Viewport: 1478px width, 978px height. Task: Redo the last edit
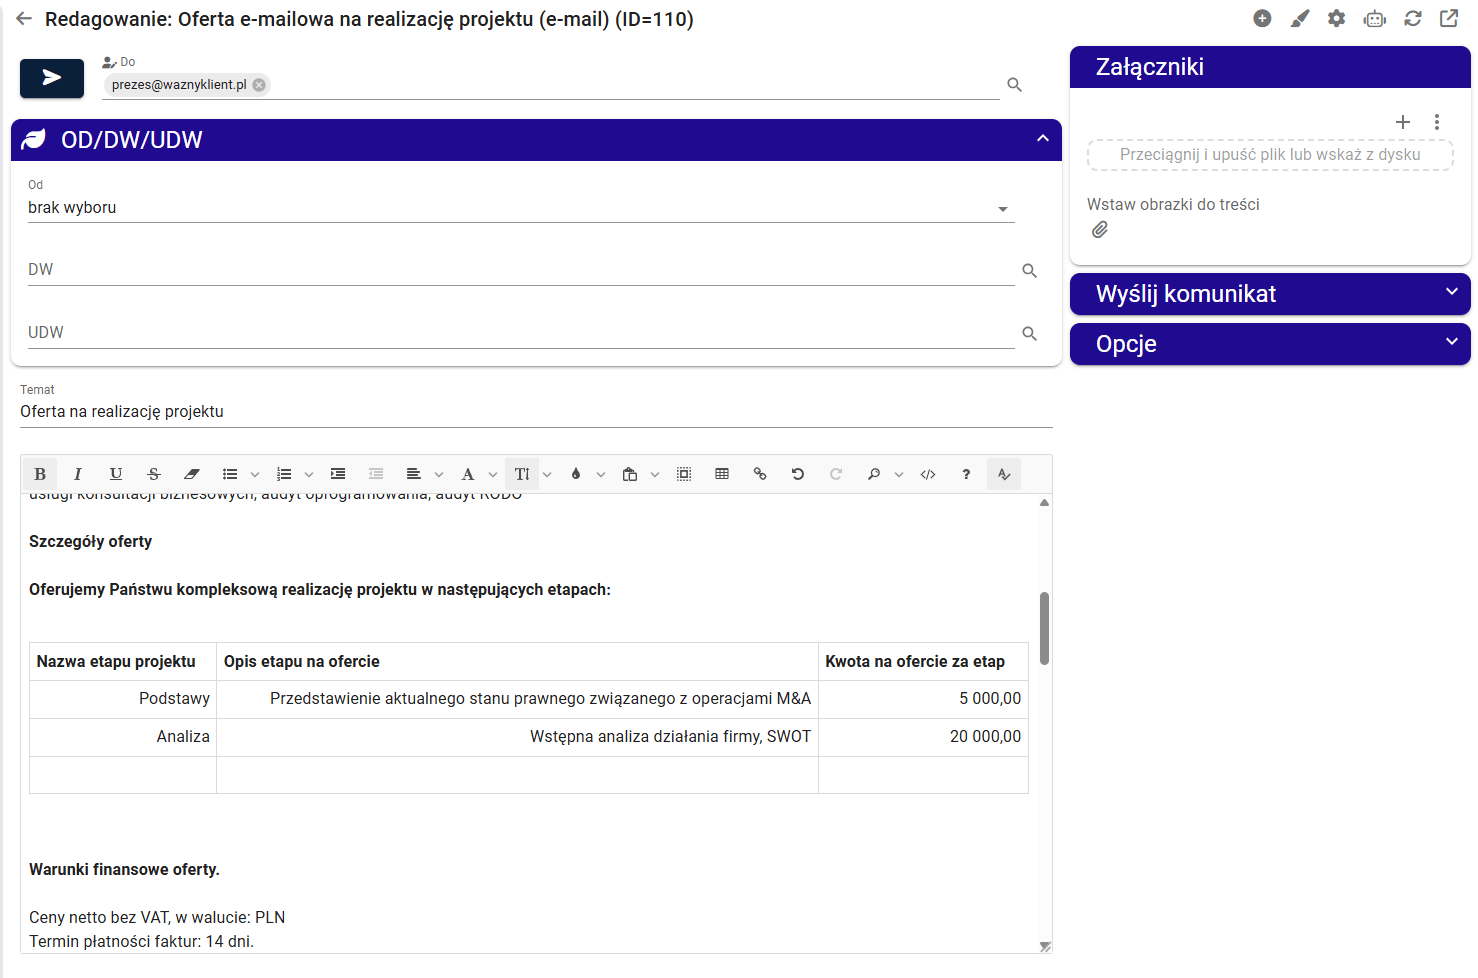(836, 474)
